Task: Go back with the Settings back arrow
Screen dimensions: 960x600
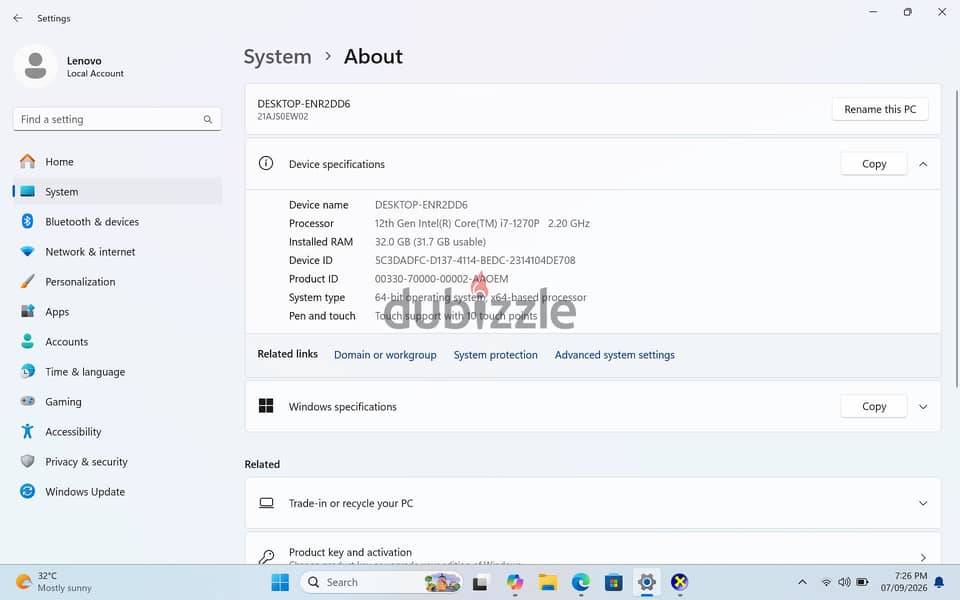Action: point(18,18)
